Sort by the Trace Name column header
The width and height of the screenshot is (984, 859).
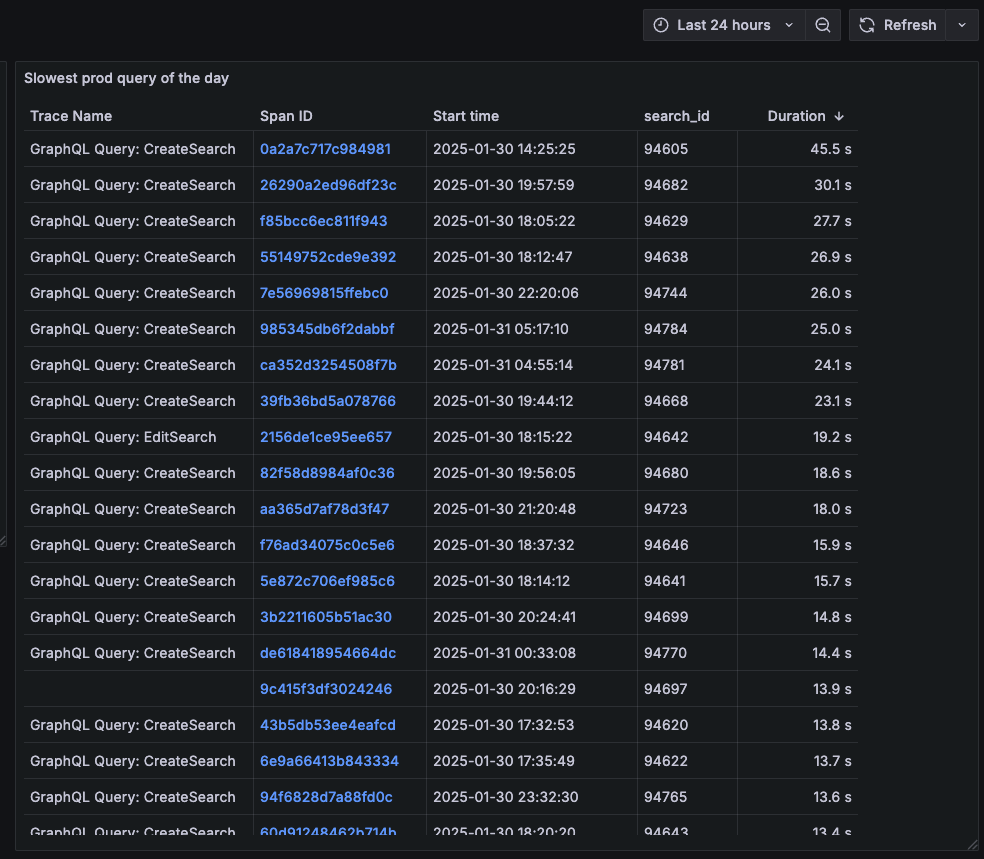71,116
